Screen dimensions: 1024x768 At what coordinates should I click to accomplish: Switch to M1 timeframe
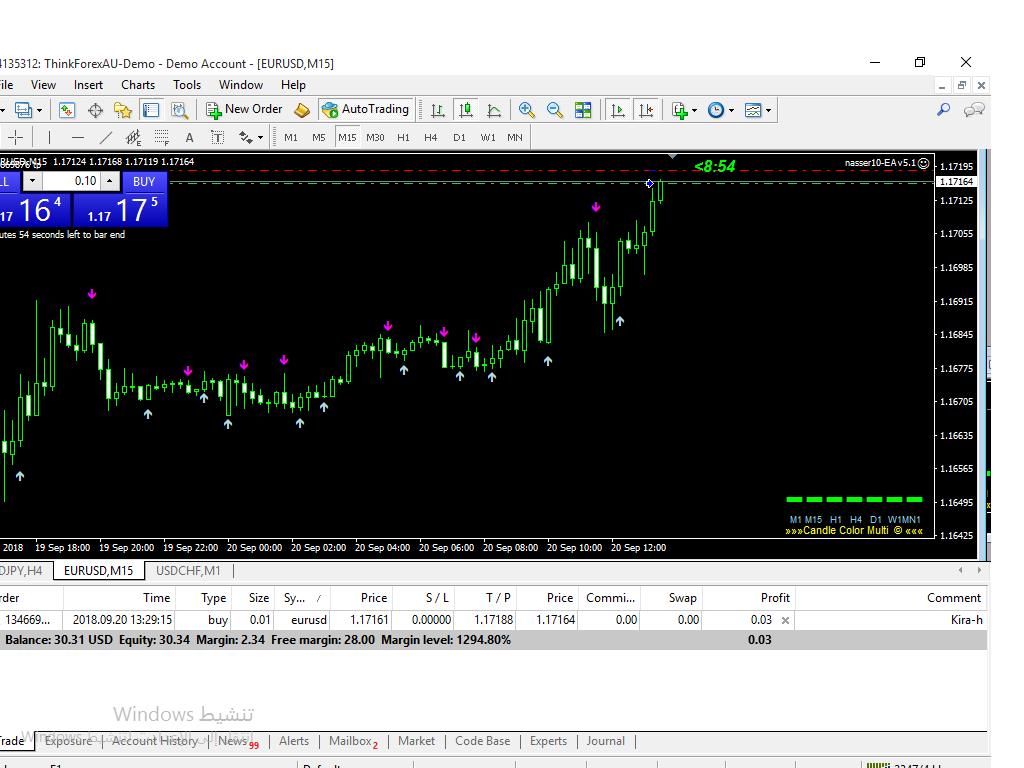click(x=291, y=137)
